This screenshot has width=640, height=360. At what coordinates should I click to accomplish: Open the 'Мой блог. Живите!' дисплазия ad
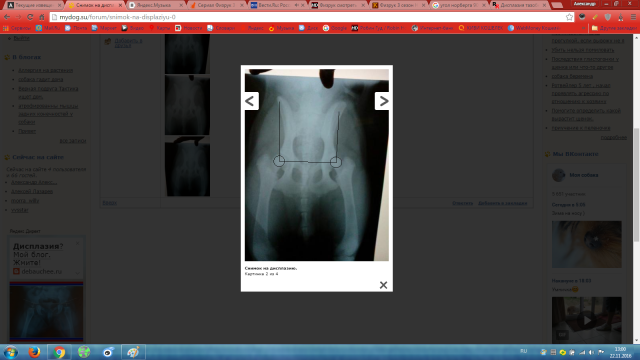pyautogui.click(x=38, y=254)
